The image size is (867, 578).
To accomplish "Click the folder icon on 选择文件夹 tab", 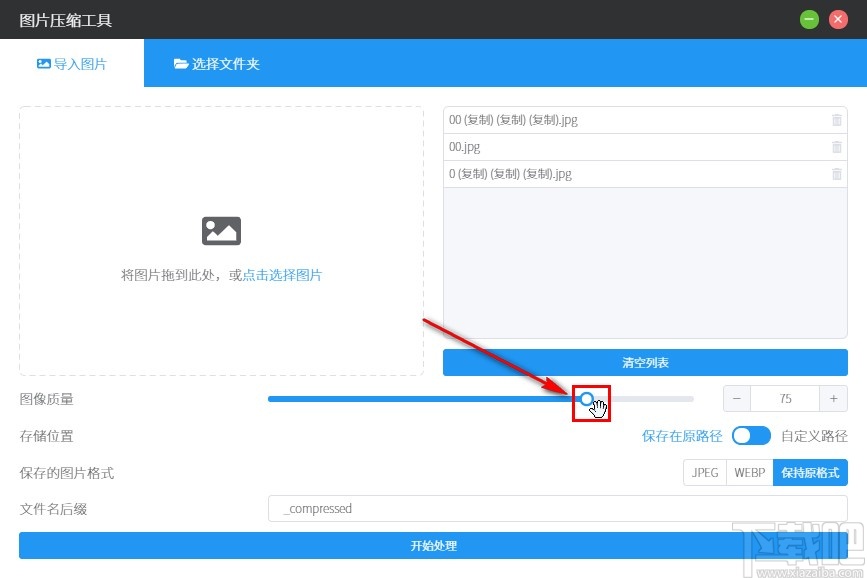I will (x=182, y=61).
